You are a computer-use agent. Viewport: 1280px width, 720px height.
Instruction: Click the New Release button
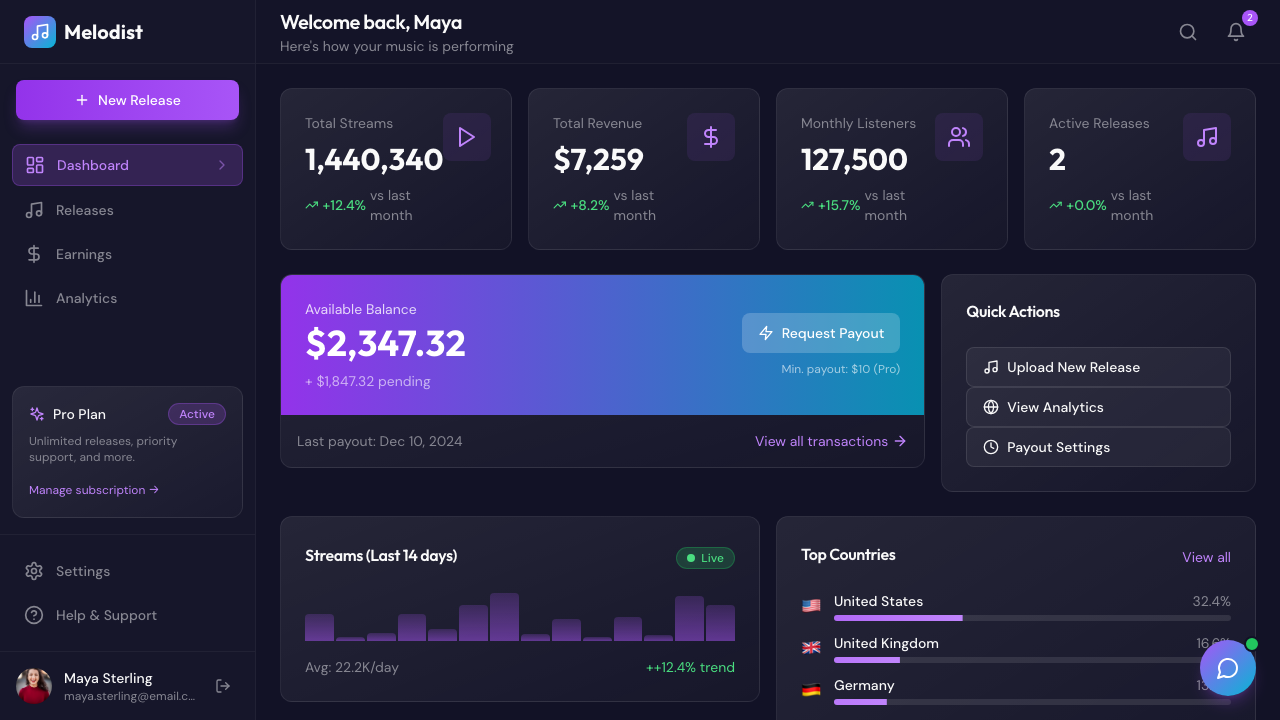[x=127, y=100]
